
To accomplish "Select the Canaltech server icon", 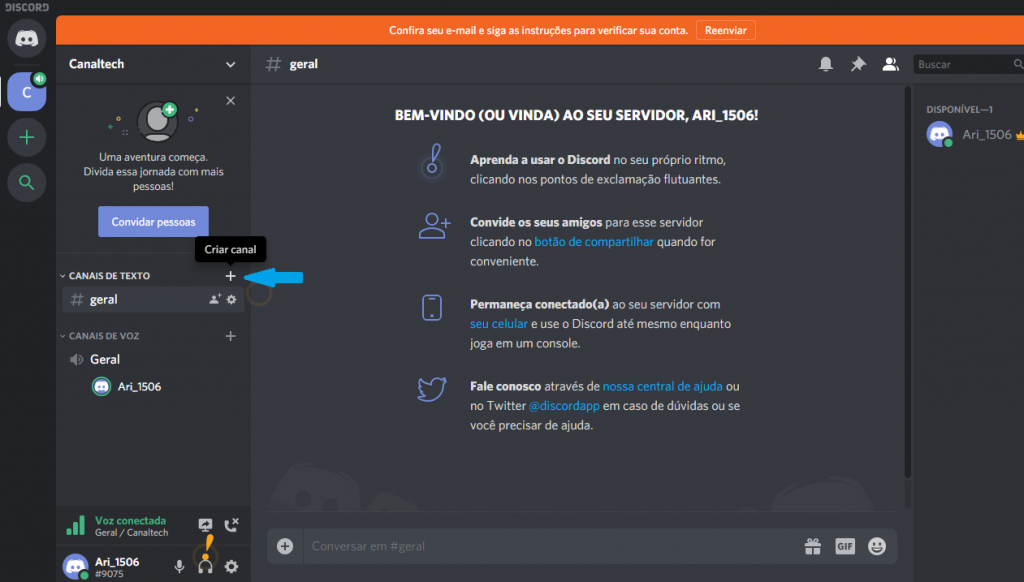I will pos(27,92).
